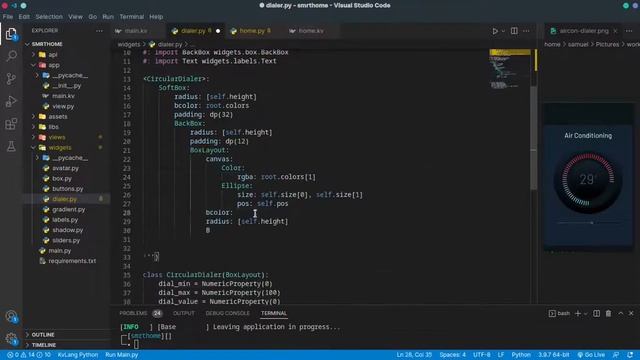Open run button dropdown arrow

pyautogui.click(x=503, y=31)
